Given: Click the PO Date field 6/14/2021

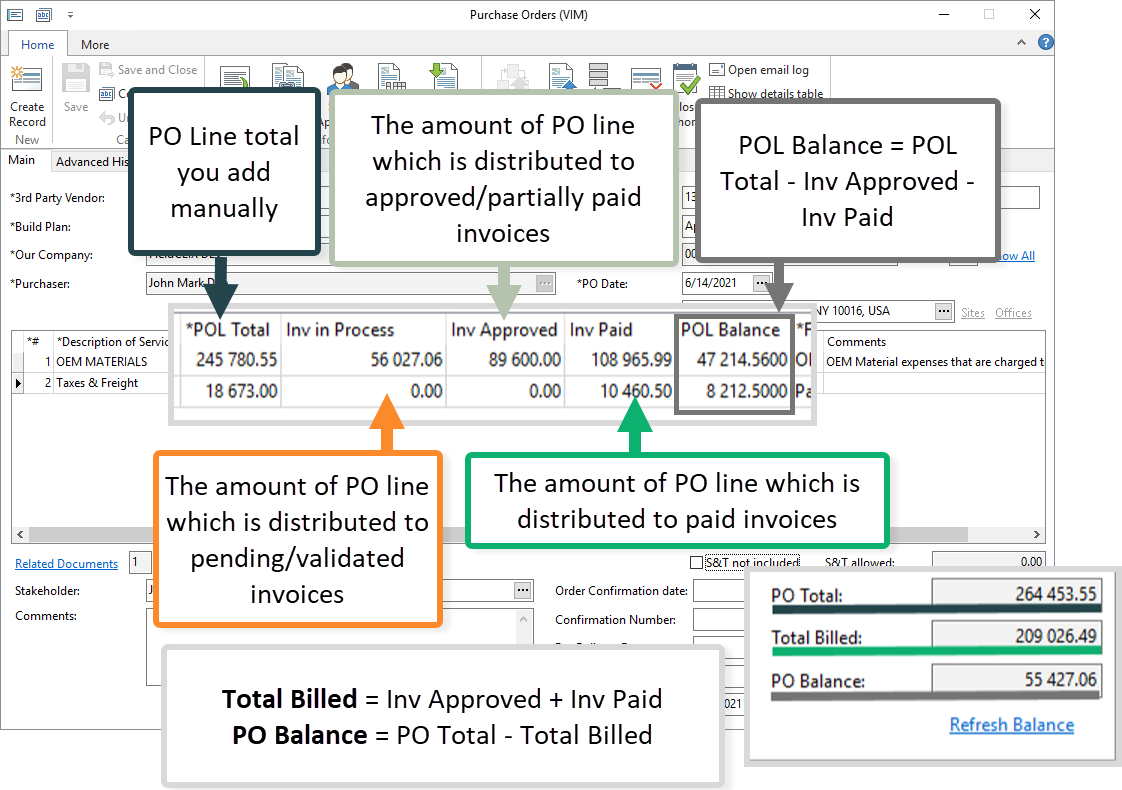Looking at the screenshot, I should point(718,283).
